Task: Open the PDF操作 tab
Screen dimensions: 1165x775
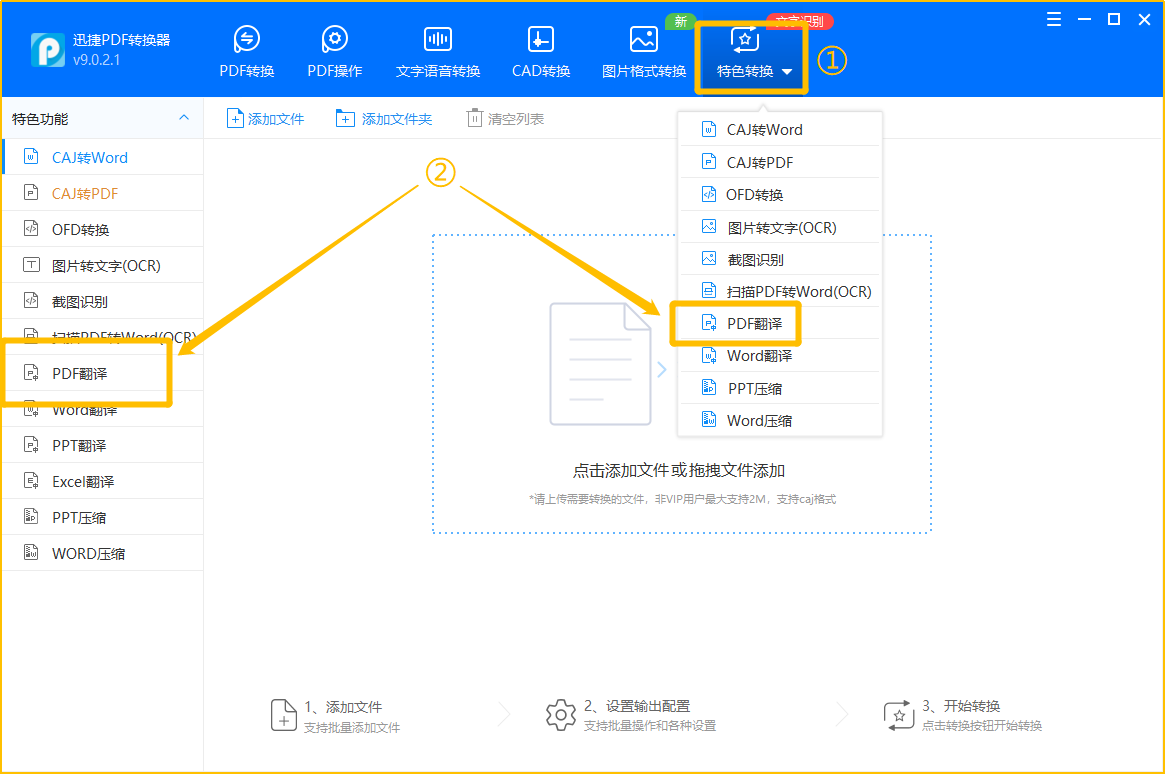Action: (x=334, y=52)
